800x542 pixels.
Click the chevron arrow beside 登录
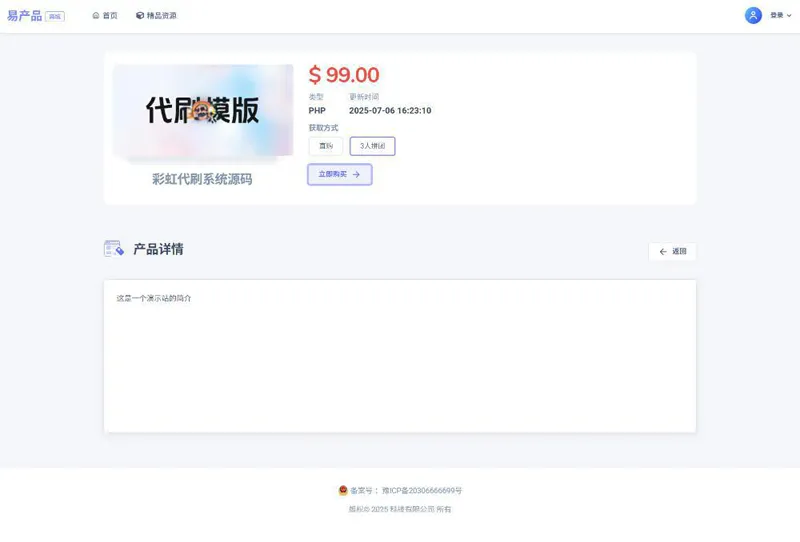pyautogui.click(x=789, y=16)
